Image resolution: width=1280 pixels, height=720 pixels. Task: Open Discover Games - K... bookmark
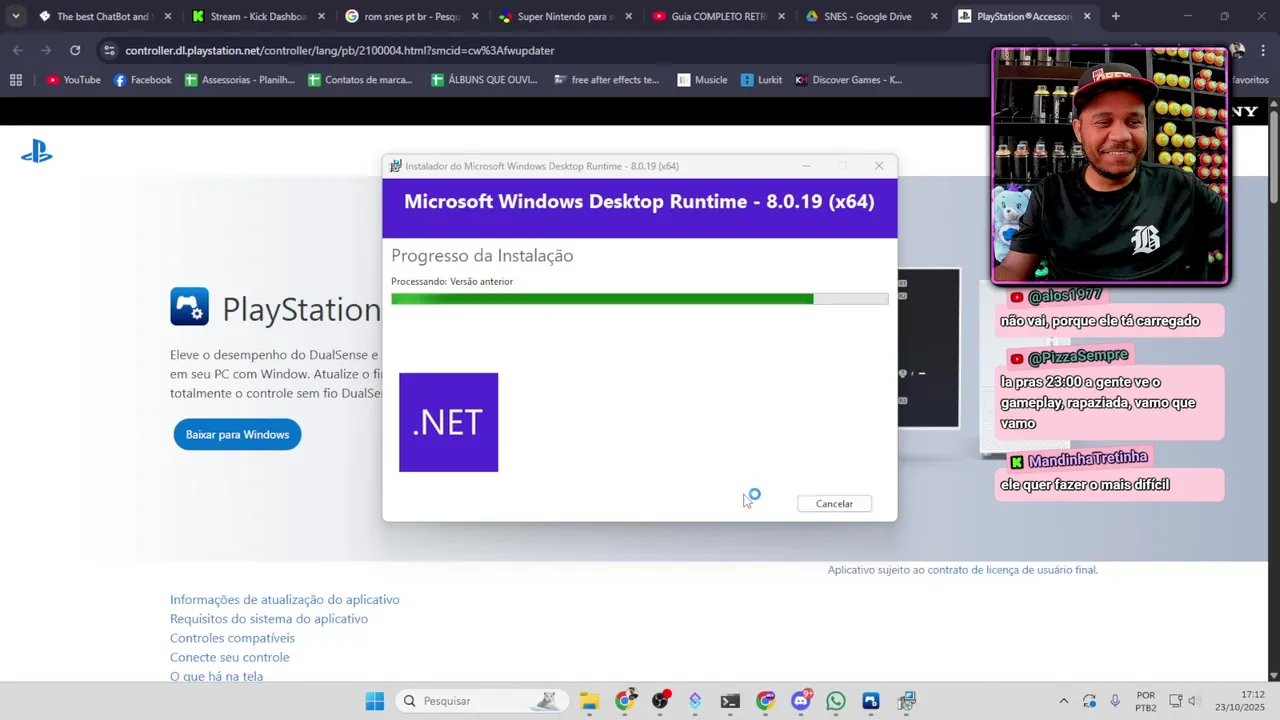pos(848,80)
